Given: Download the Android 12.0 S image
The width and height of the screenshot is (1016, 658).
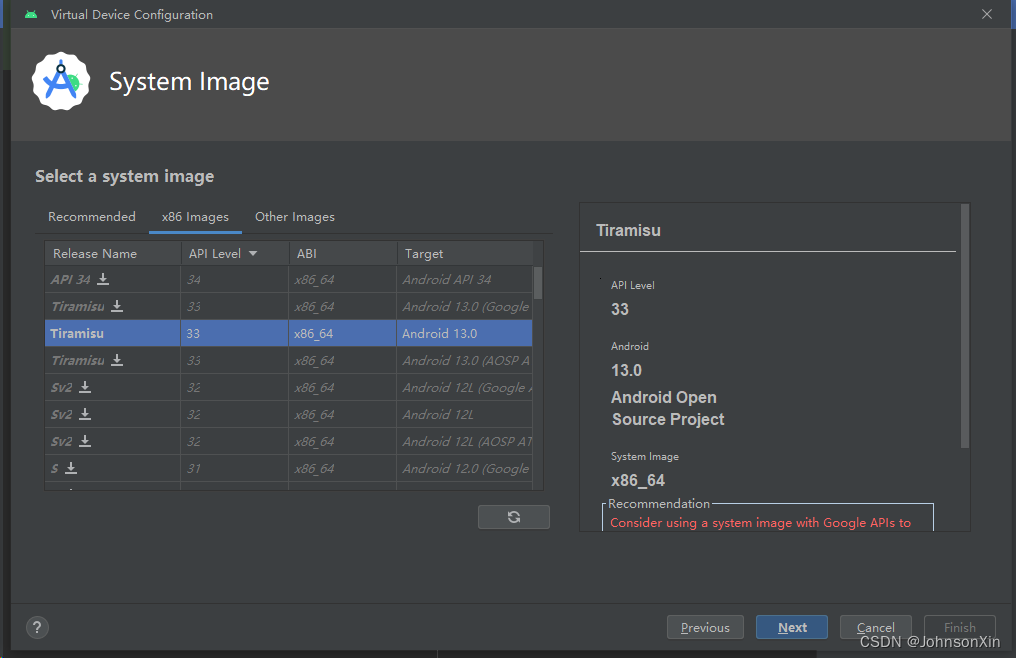Looking at the screenshot, I should [x=71, y=468].
